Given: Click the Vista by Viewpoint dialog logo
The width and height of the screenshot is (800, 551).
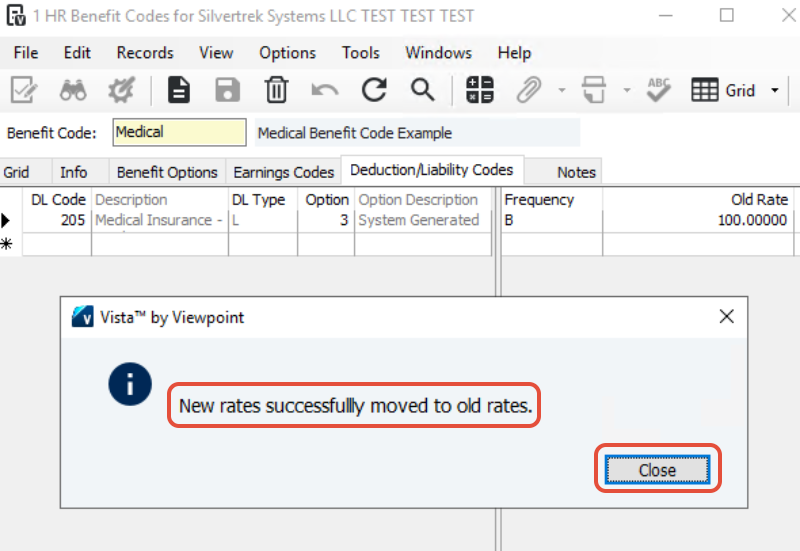Looking at the screenshot, I should (x=83, y=317).
